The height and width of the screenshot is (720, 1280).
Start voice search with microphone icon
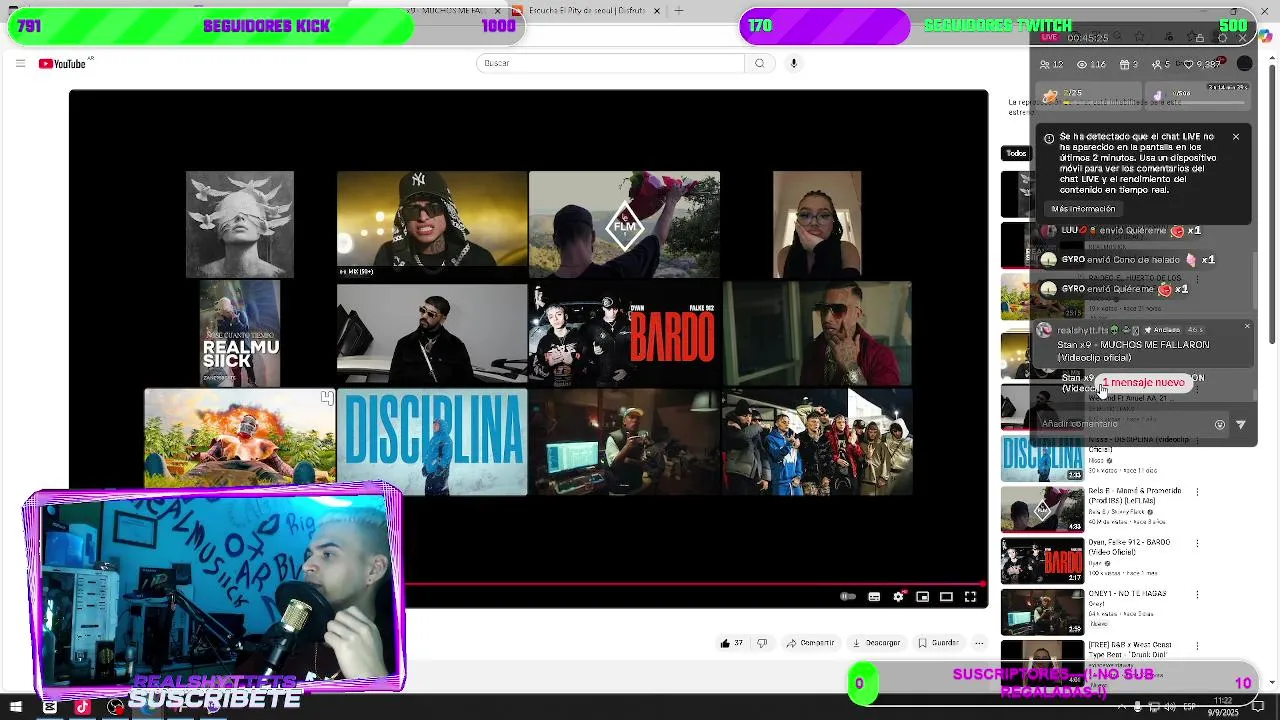[x=794, y=63]
